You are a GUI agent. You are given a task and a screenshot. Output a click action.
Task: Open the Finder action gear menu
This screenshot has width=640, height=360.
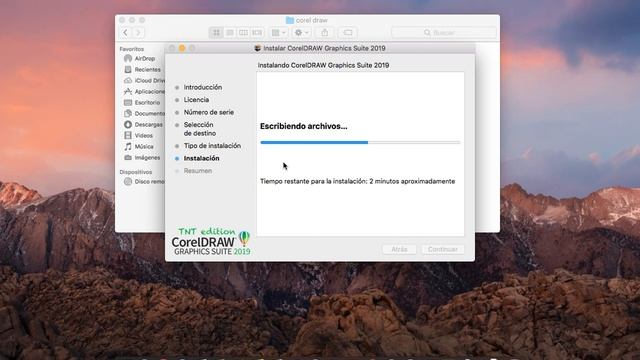pos(302,33)
